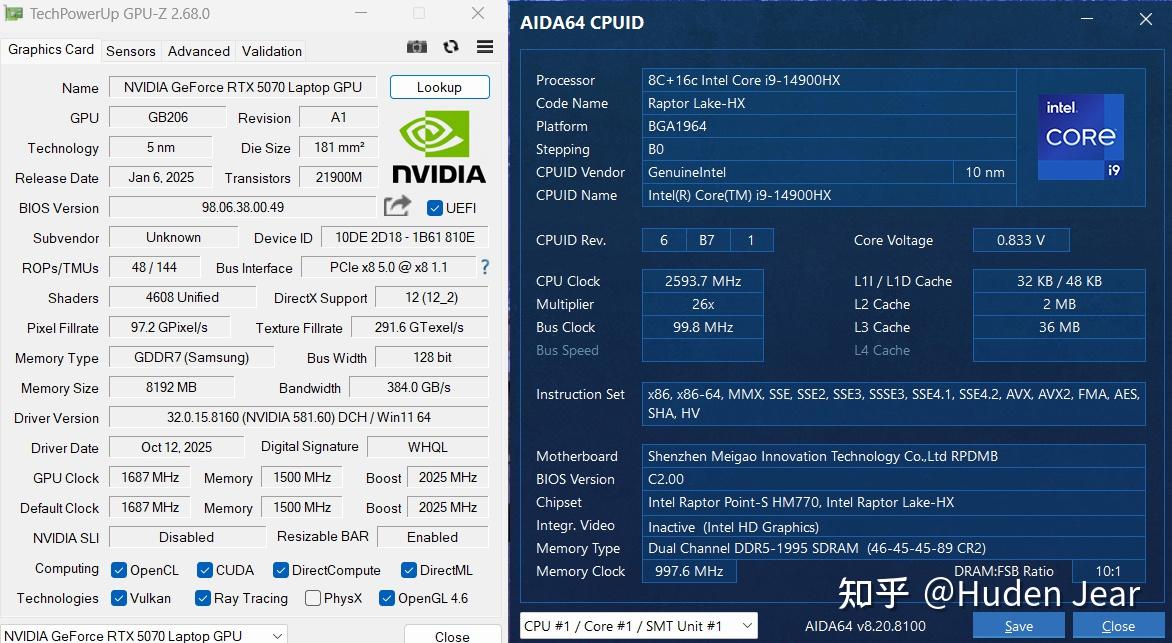
Task: Click the Resizable BAR Enabled value
Action: tap(433, 537)
